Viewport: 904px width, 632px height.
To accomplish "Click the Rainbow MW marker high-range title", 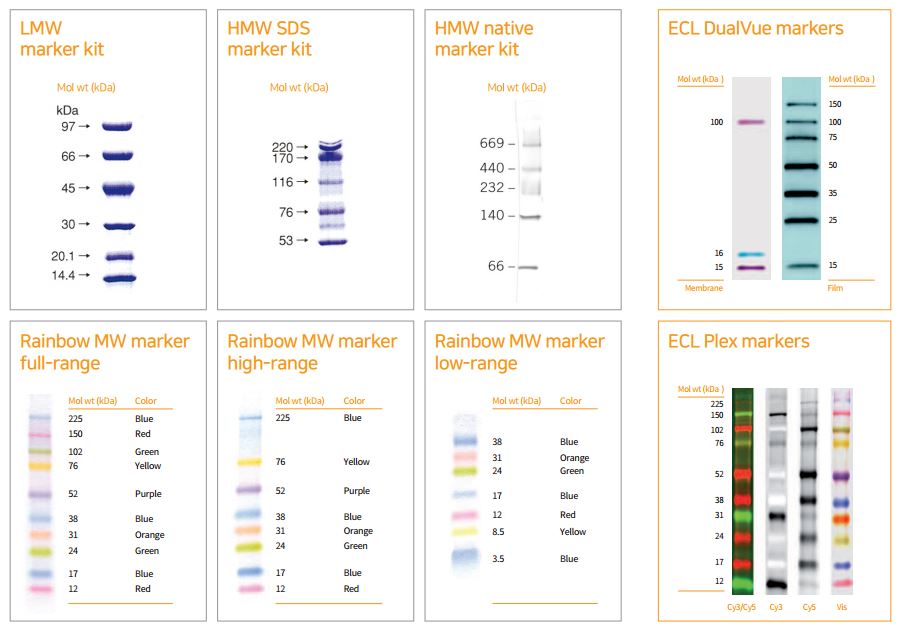I will tap(312, 352).
